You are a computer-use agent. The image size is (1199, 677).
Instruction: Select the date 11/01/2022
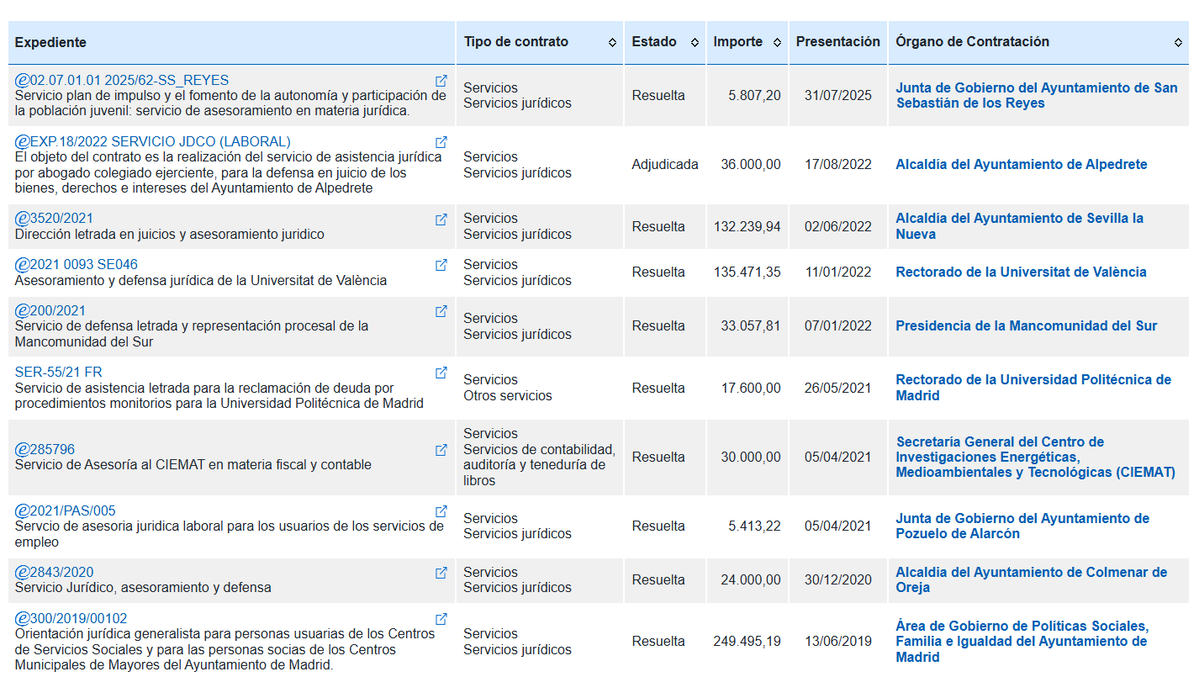click(x=838, y=272)
